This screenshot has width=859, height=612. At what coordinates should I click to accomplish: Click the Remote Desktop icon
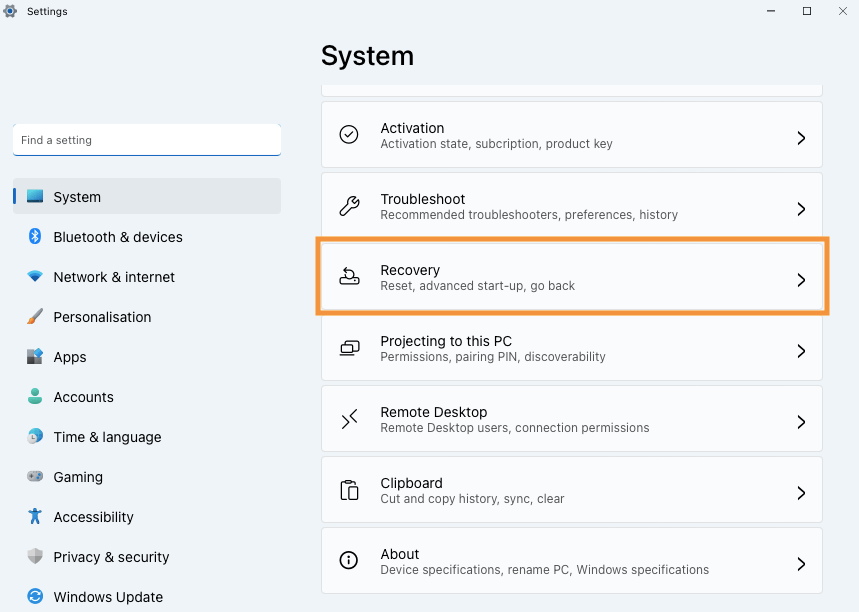click(349, 419)
